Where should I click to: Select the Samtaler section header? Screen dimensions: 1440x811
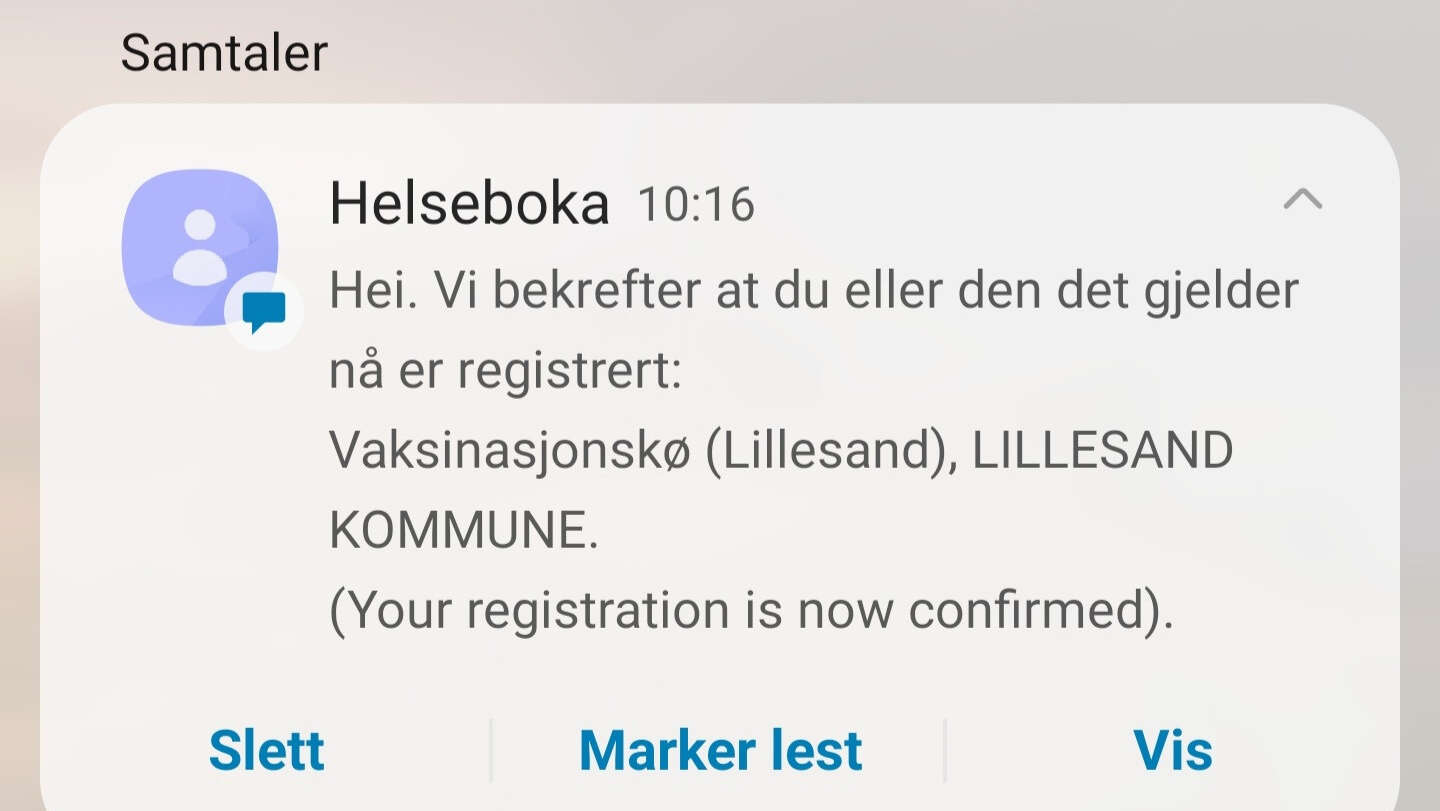(224, 52)
